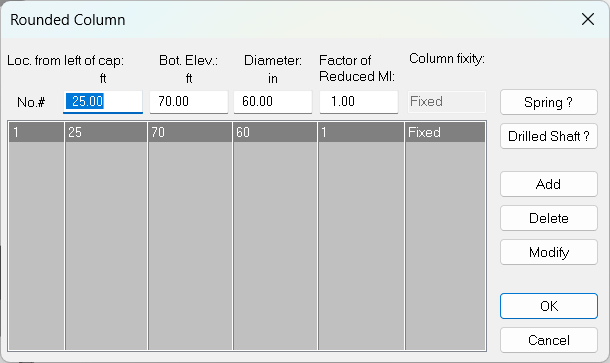Click the location value 25 in the row

pyautogui.click(x=106, y=132)
